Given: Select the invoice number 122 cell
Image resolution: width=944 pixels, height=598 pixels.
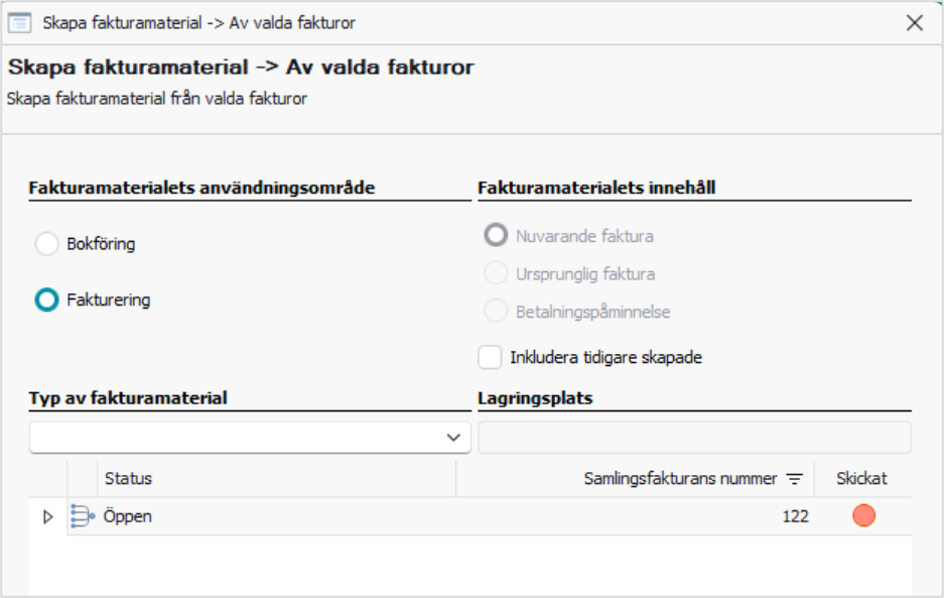Looking at the screenshot, I should (x=795, y=517).
